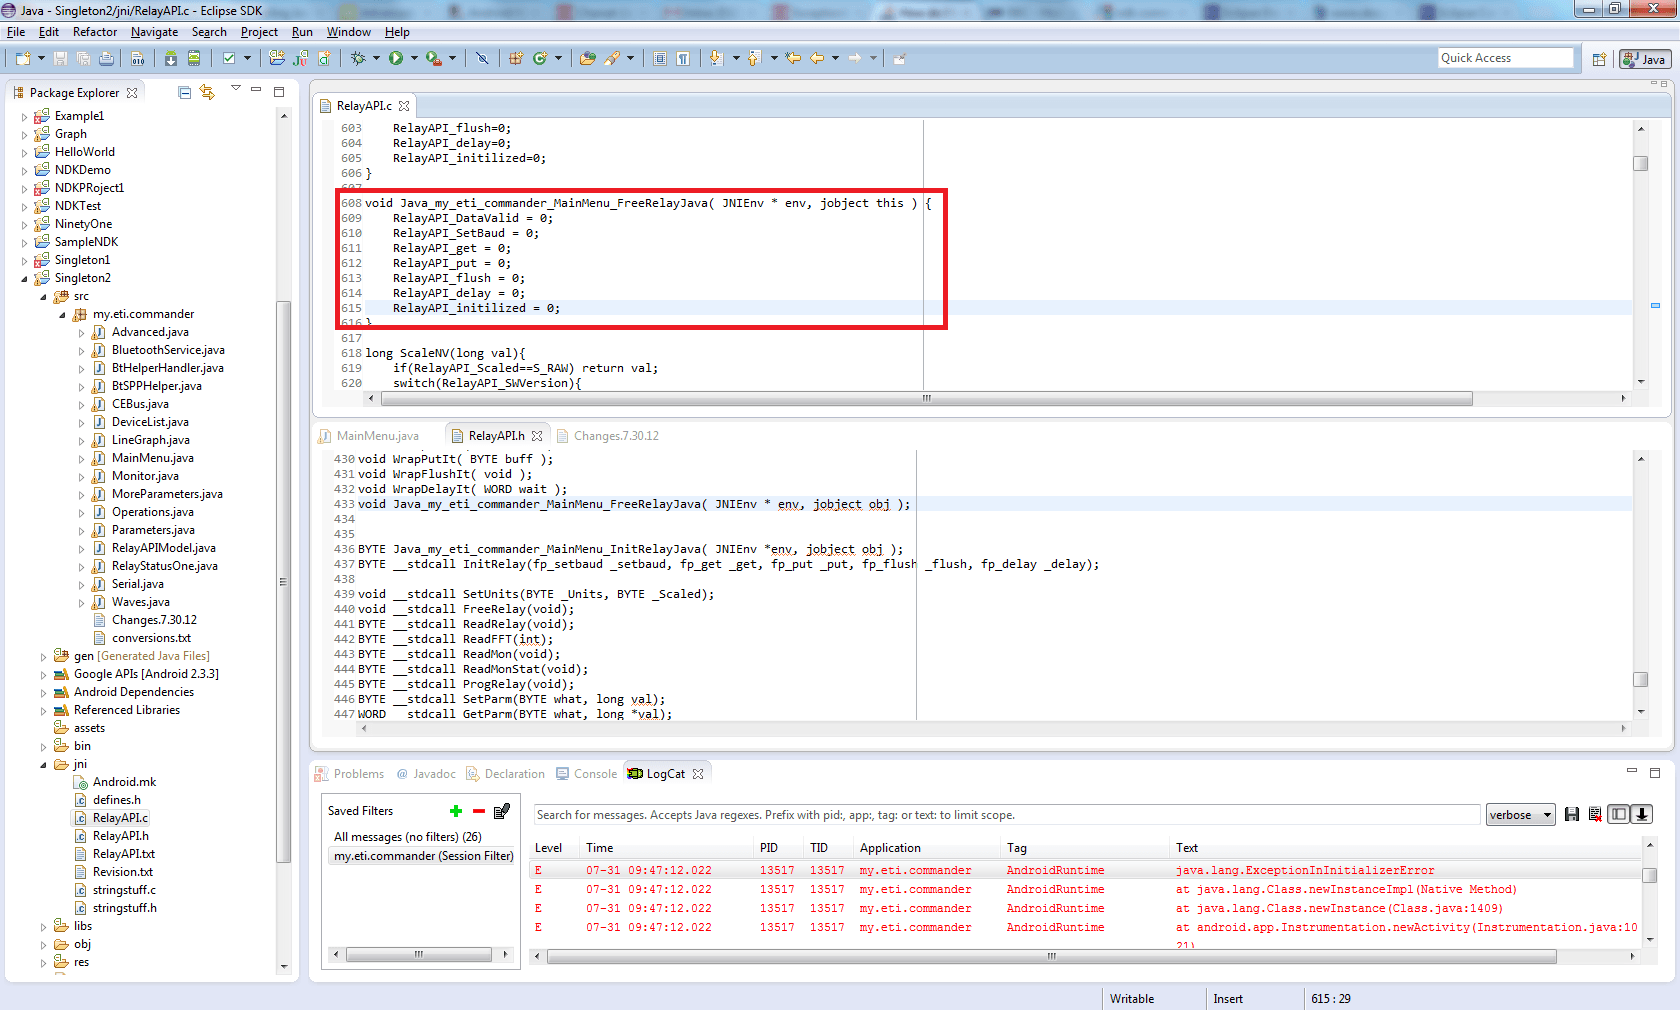Switch to the MainMenu.java editor tab

pos(377,436)
